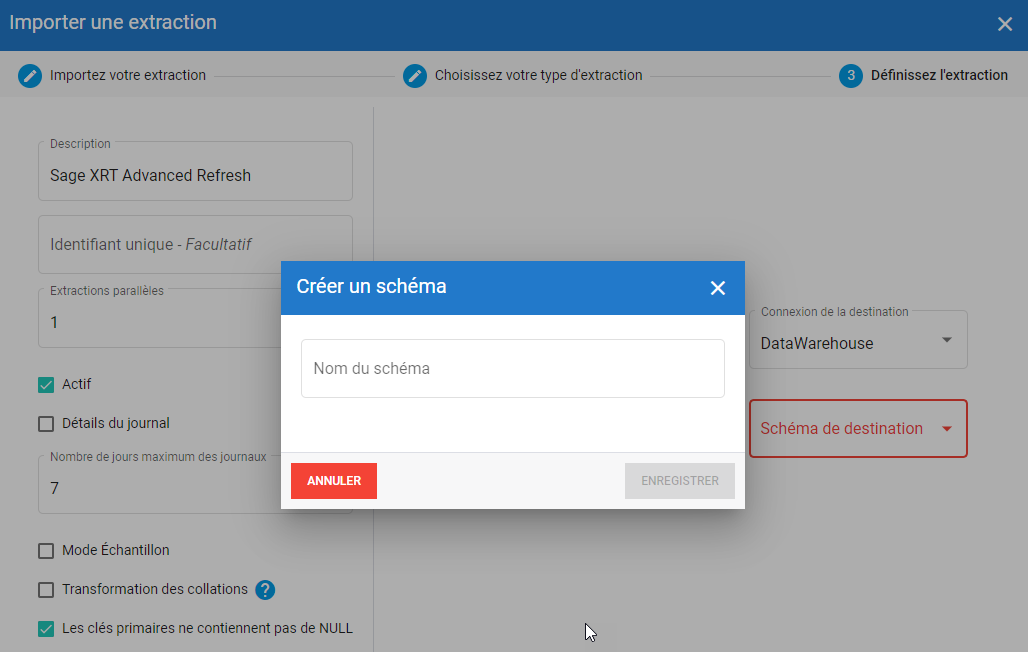Go to Importez votre extraction step label
The width and height of the screenshot is (1028, 652).
[128, 75]
